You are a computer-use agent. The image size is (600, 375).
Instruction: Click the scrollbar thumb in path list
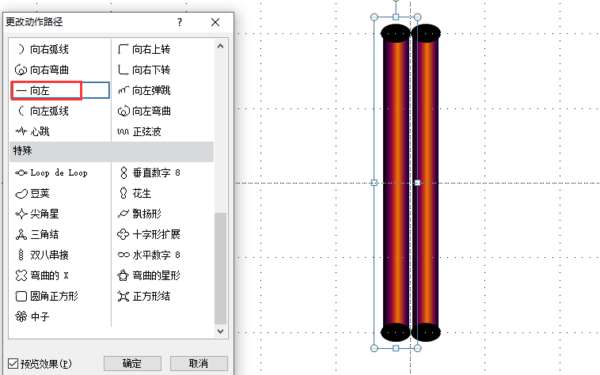220,269
